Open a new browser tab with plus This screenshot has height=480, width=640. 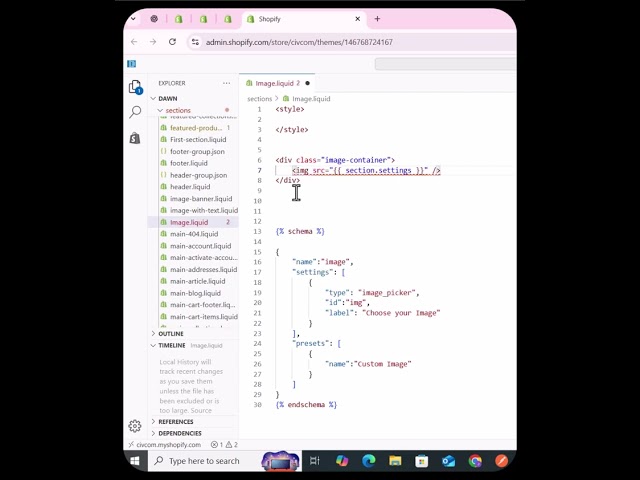(x=377, y=19)
